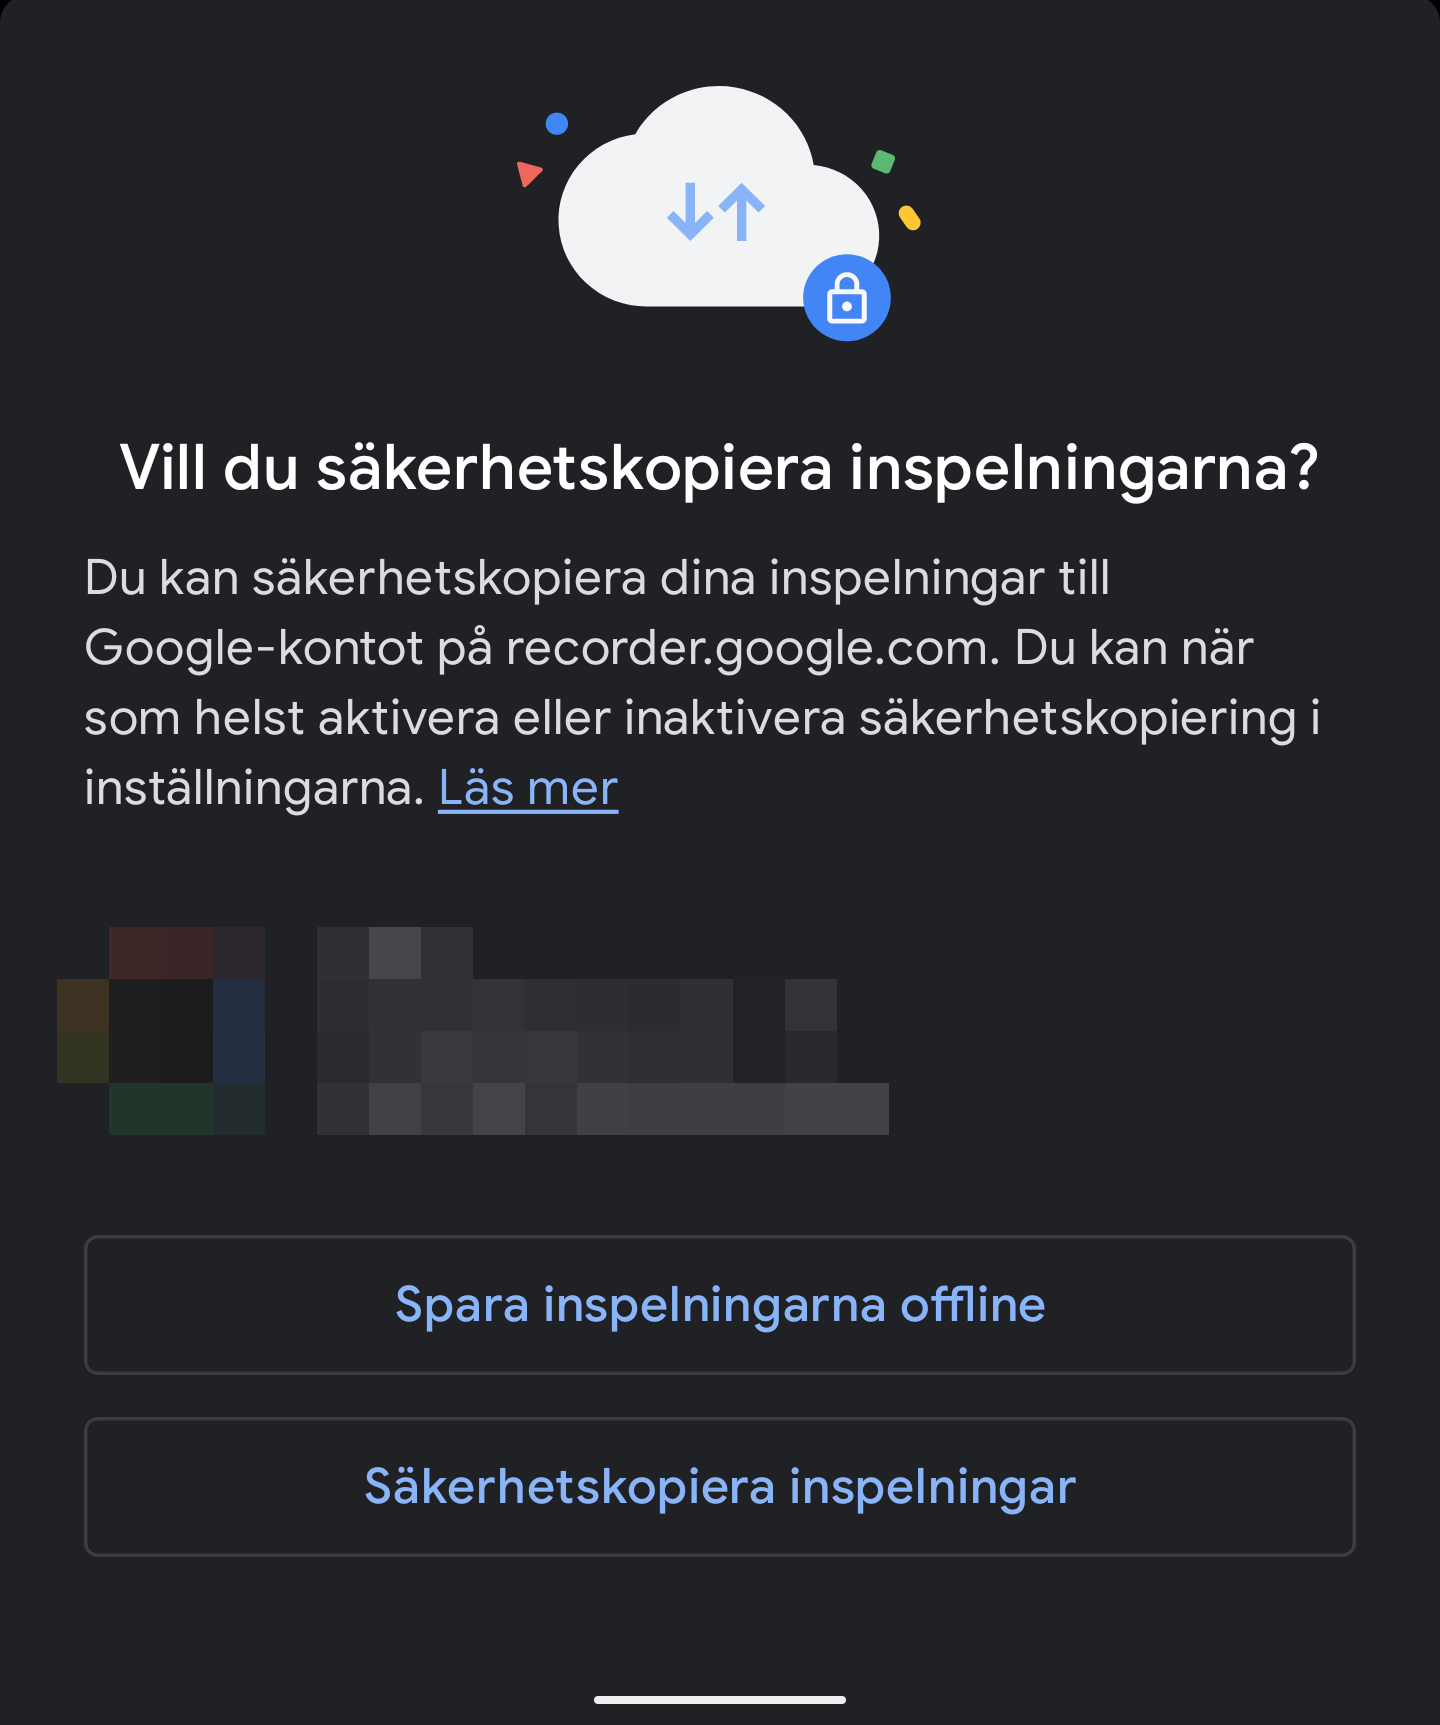Tap the blue dot decoration
This screenshot has width=1440, height=1725.
[x=557, y=123]
